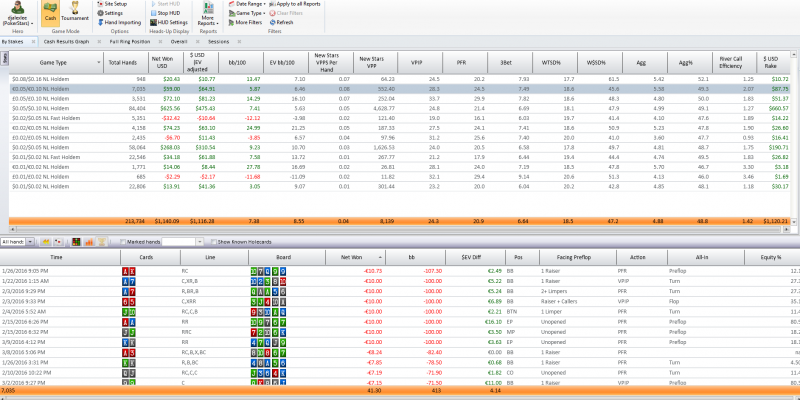Open the Sessions tab

point(218,42)
